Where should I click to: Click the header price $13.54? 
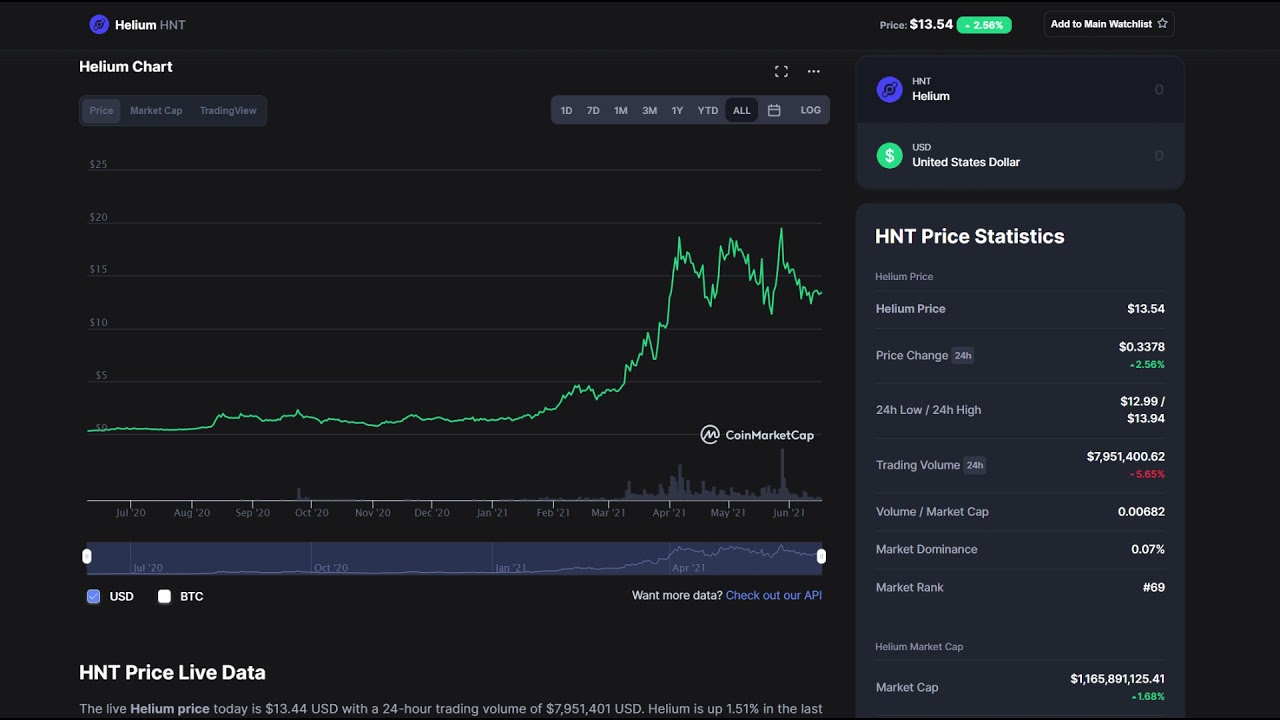click(931, 24)
